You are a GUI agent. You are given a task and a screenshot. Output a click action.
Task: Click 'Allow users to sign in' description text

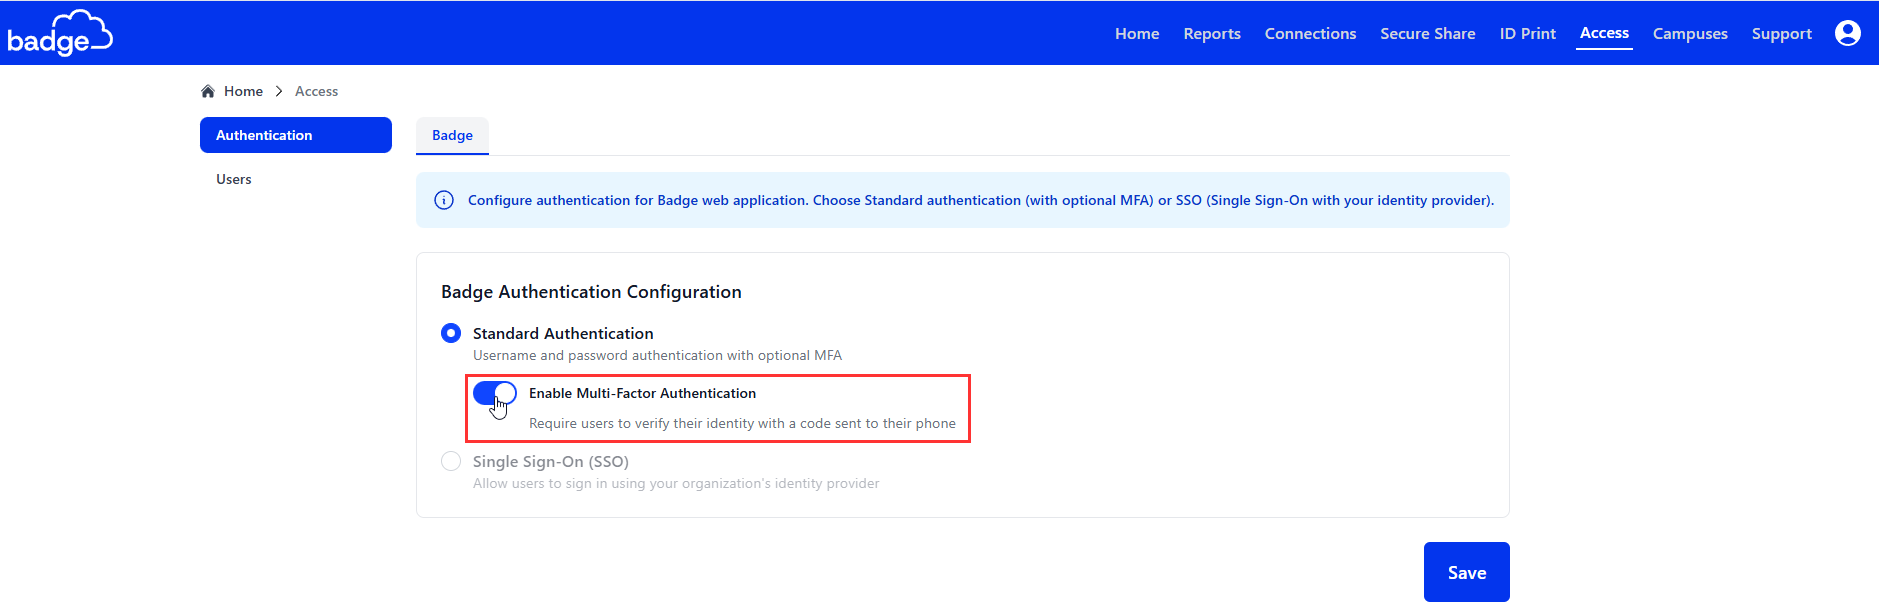pos(676,483)
